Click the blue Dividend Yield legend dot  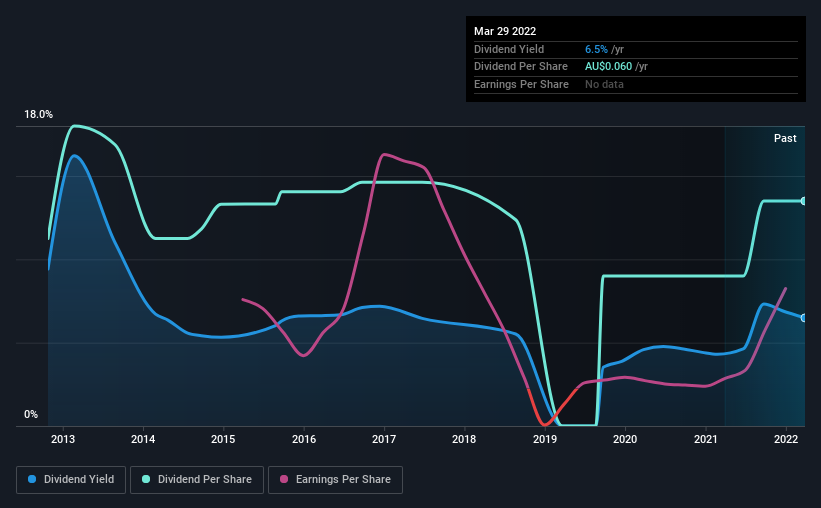(x=32, y=479)
